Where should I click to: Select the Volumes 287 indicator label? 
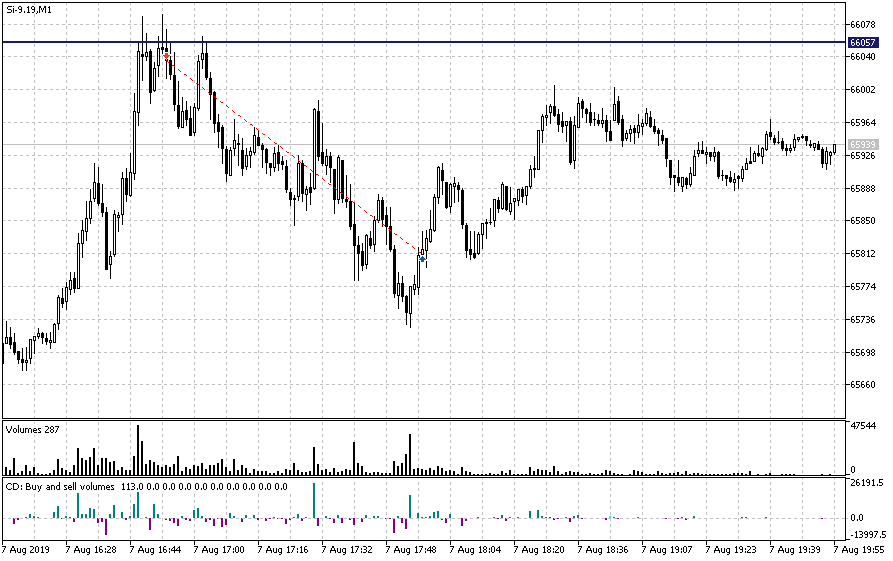tap(32, 429)
